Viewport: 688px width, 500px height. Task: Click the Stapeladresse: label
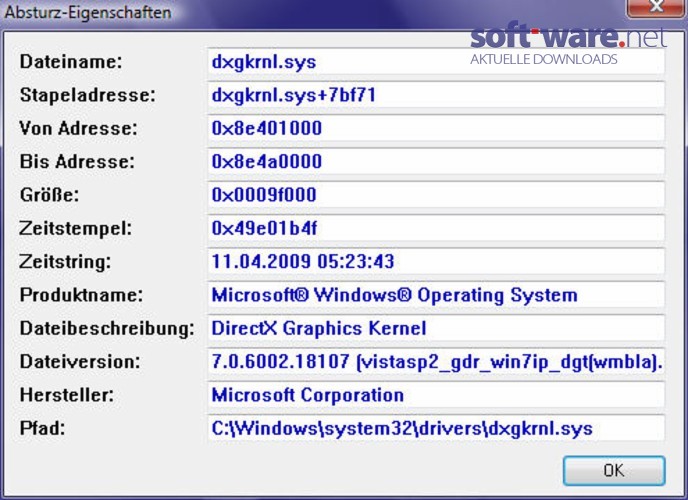(x=88, y=95)
